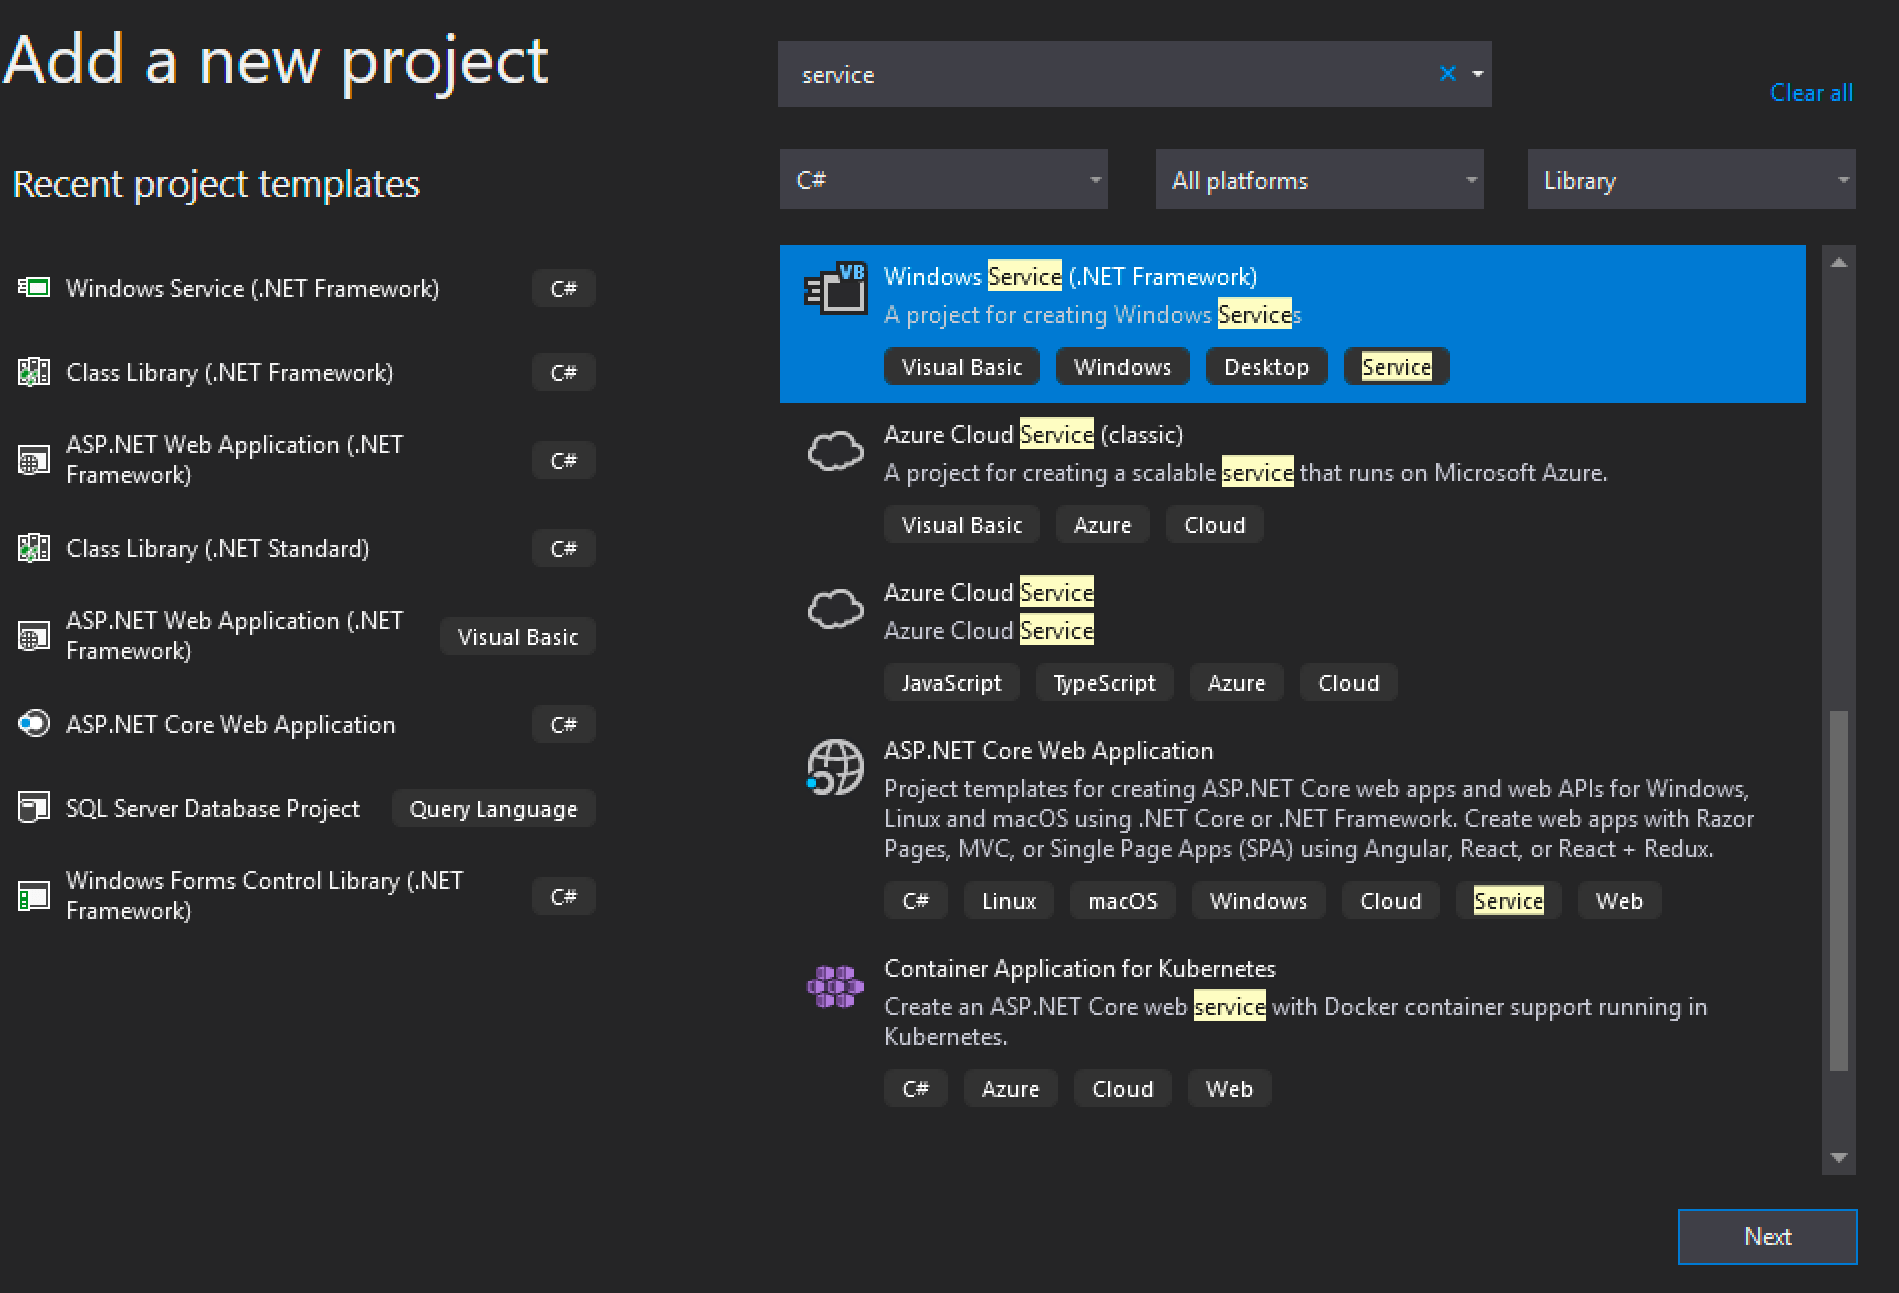Select the Azure Cloud Service JavaScript result title
1899x1293 pixels.
[988, 592]
